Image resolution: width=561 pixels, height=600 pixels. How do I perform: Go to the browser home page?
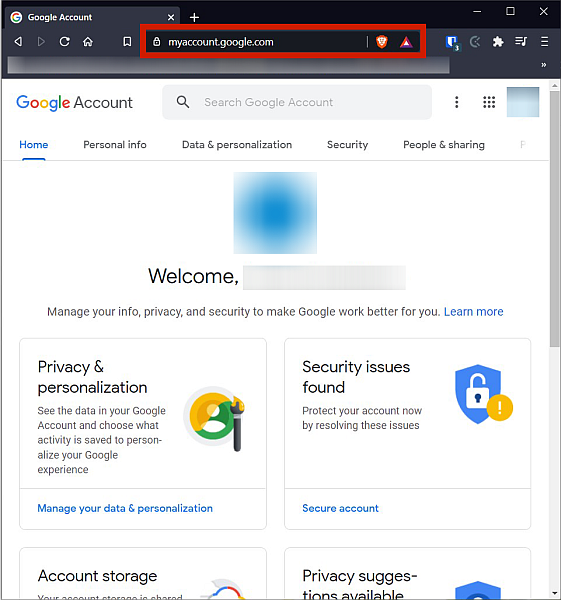88,41
